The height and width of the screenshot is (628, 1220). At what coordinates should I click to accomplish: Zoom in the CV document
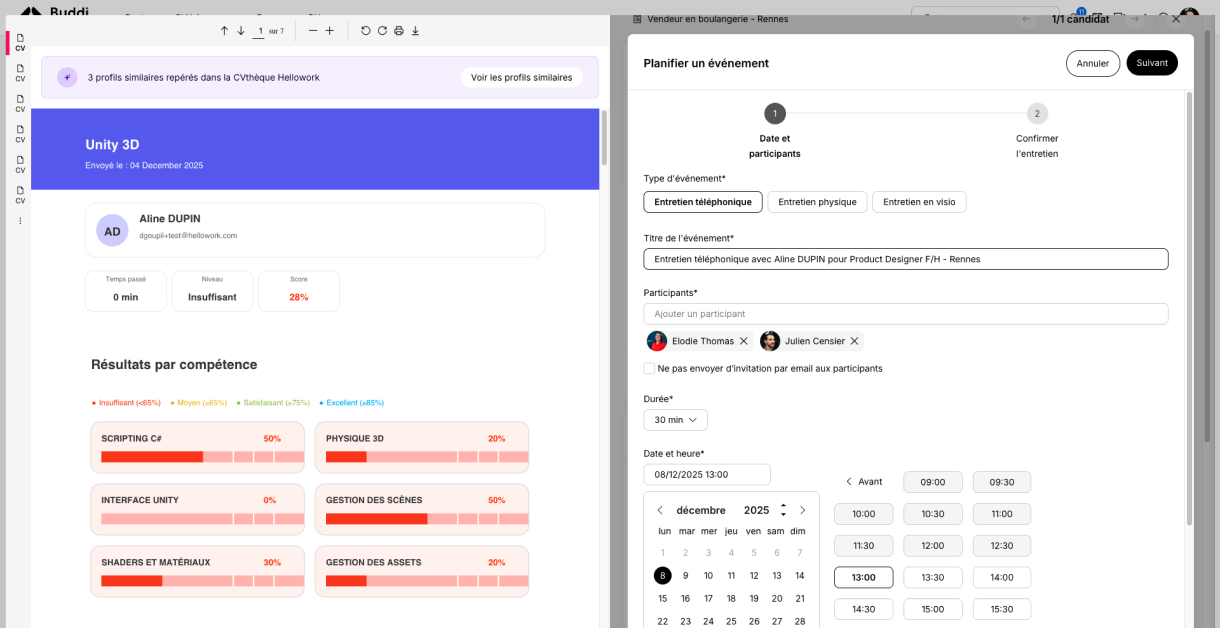pos(330,31)
